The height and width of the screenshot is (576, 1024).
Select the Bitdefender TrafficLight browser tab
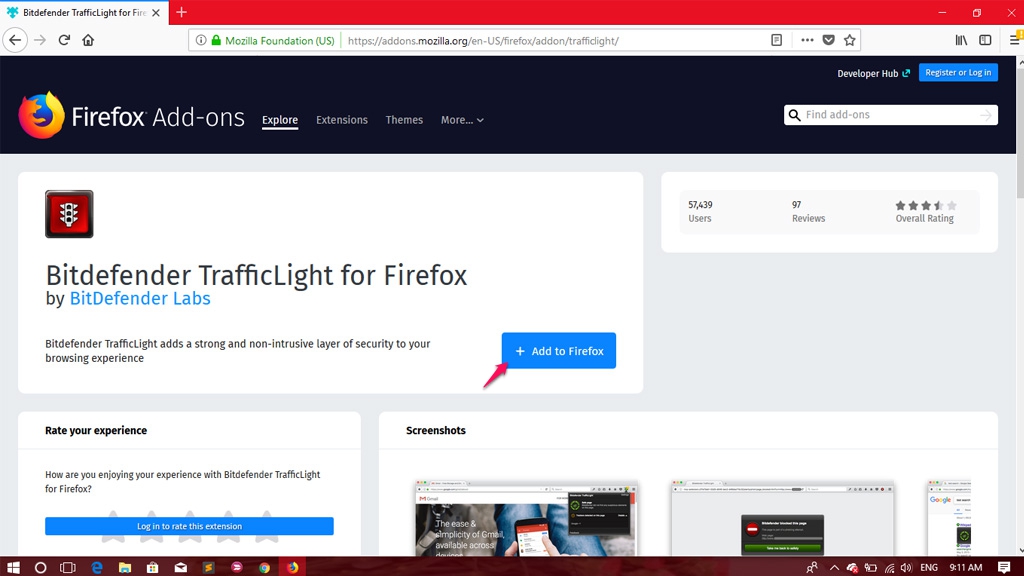(84, 12)
